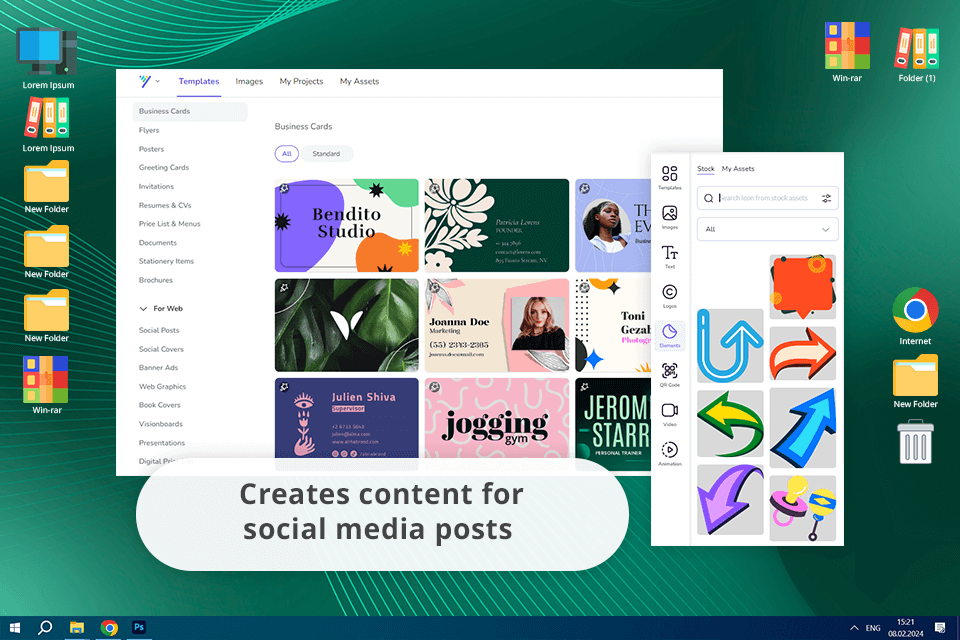Screen dimensions: 960x640
Task: Select the Text tool icon
Action: [x=669, y=257]
